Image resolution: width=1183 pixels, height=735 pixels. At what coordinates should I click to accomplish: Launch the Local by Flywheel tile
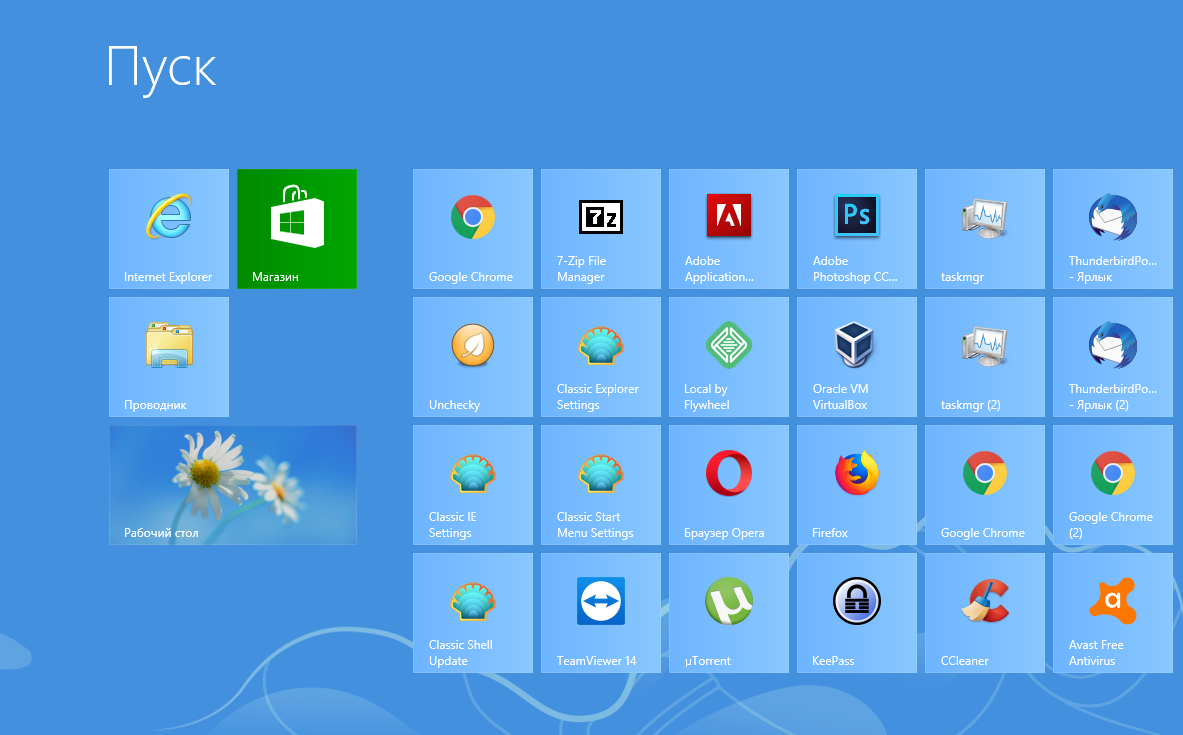click(x=729, y=357)
